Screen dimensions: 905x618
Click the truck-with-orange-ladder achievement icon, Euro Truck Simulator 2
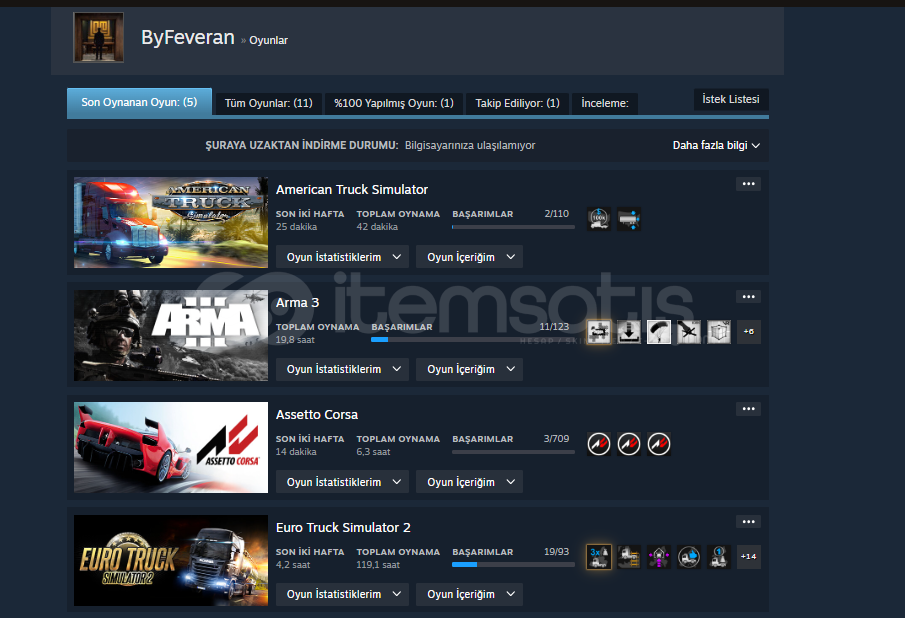(x=629, y=557)
